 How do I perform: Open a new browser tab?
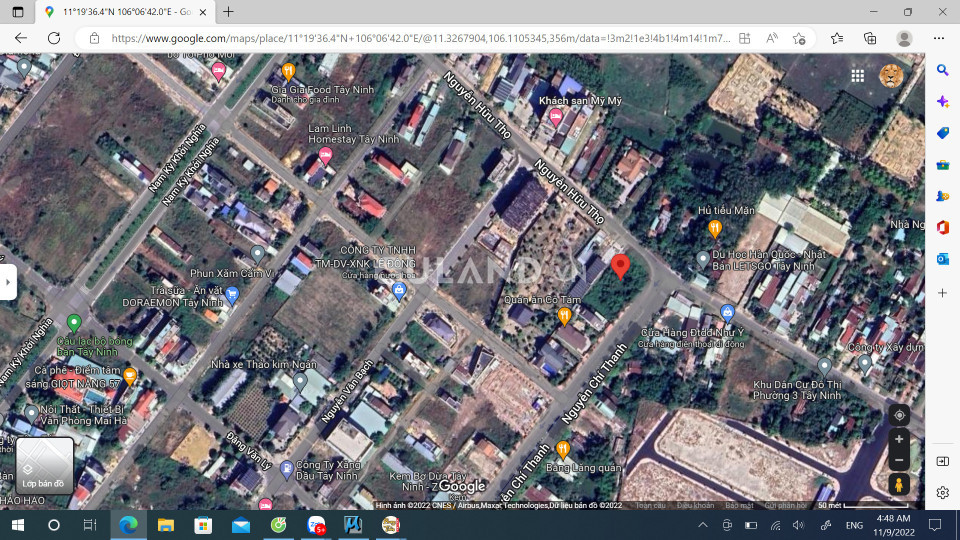[228, 12]
